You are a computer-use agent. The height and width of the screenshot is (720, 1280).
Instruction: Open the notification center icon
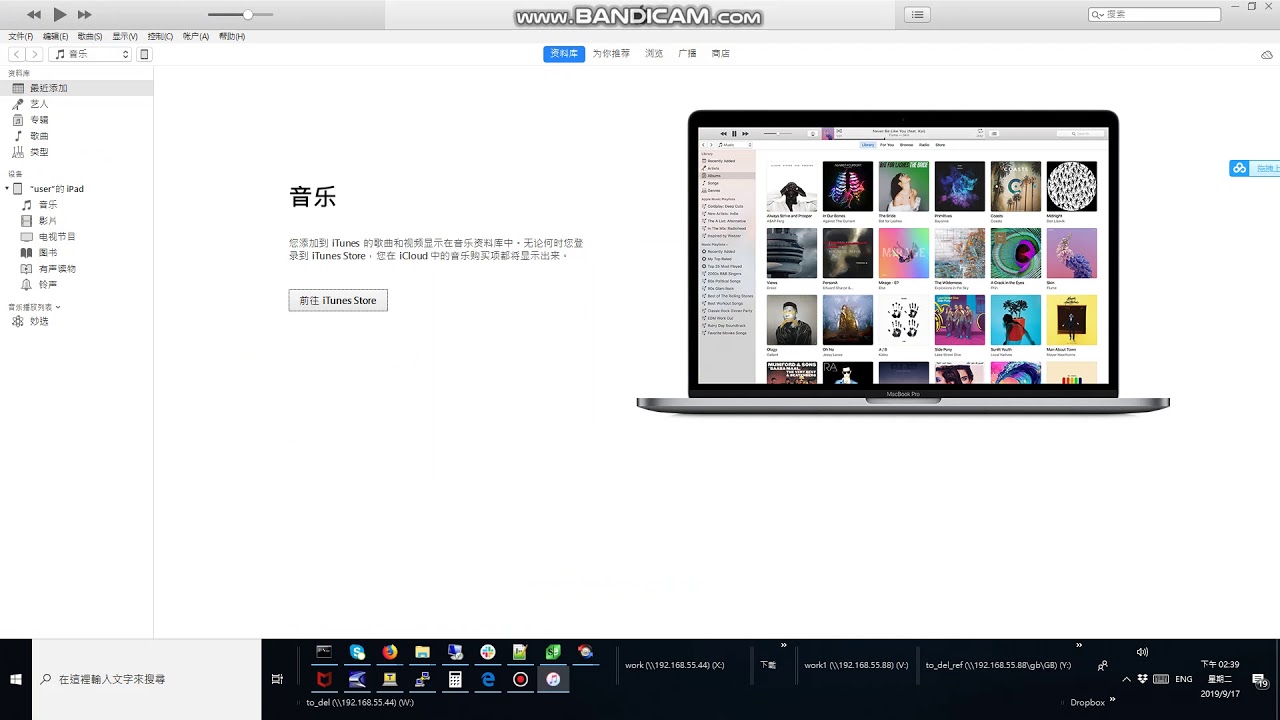(1260, 679)
